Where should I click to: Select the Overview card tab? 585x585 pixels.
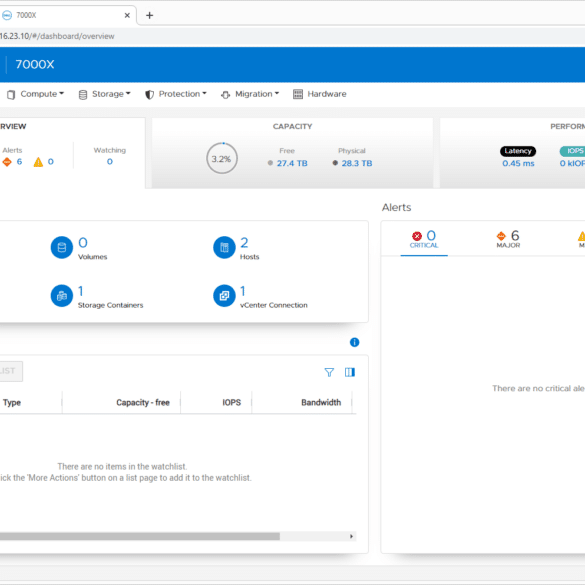[72, 153]
